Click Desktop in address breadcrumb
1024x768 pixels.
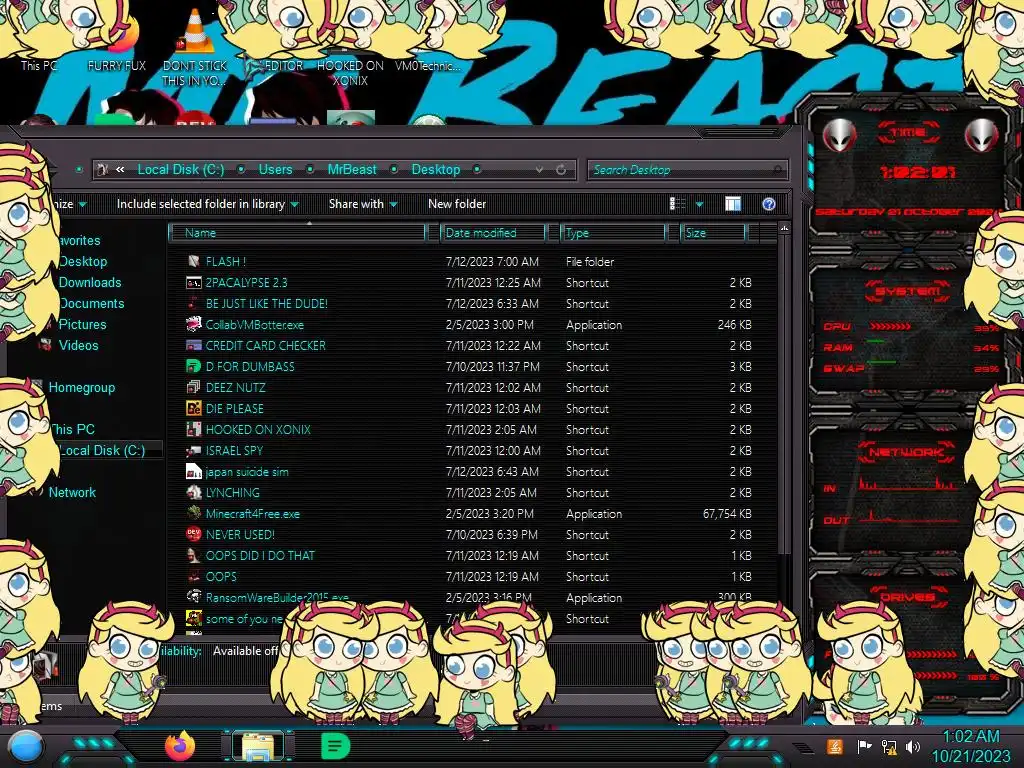point(436,170)
